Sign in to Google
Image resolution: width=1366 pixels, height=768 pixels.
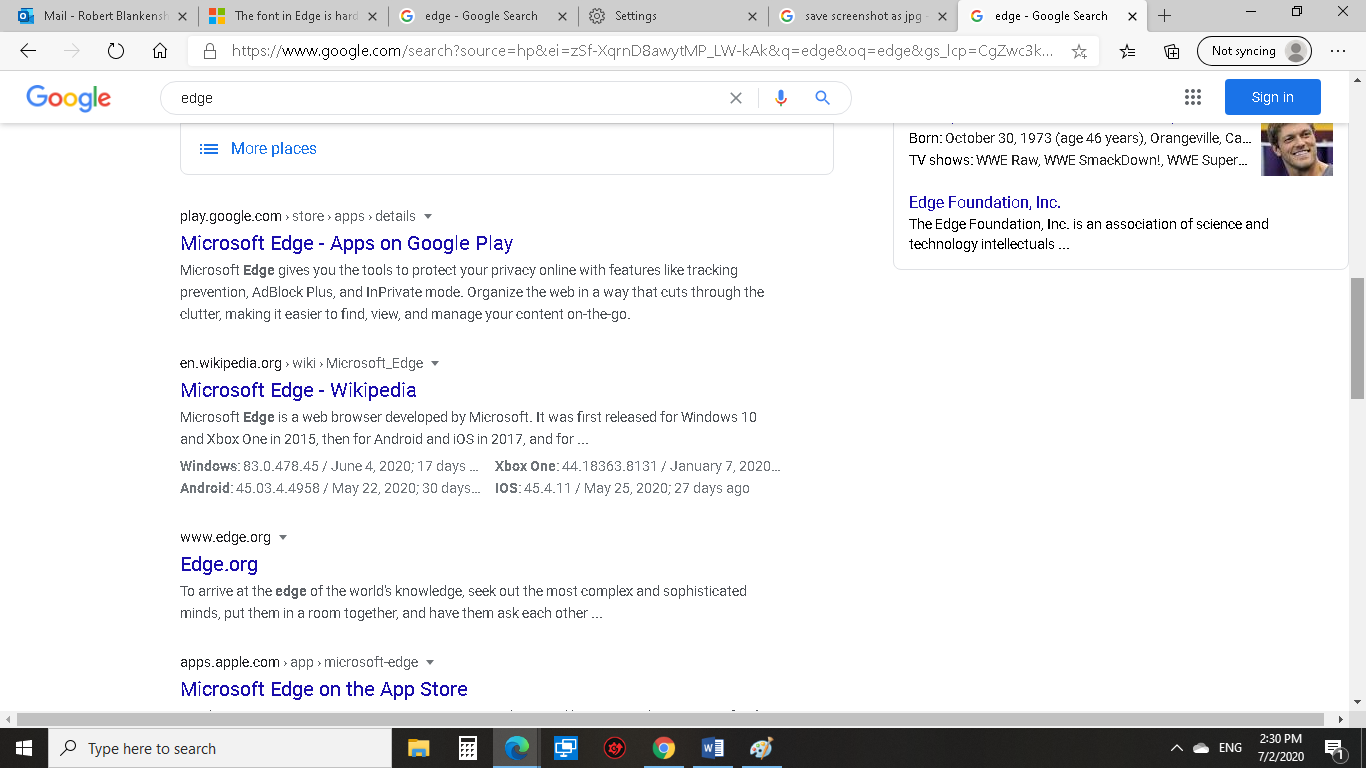1271,96
